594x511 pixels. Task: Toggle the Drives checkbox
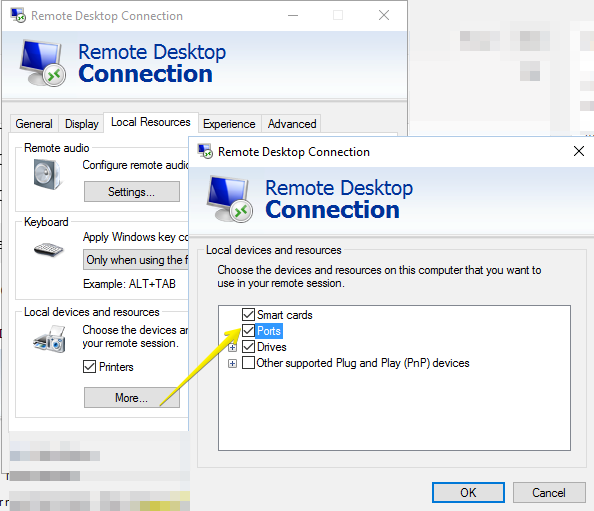248,346
